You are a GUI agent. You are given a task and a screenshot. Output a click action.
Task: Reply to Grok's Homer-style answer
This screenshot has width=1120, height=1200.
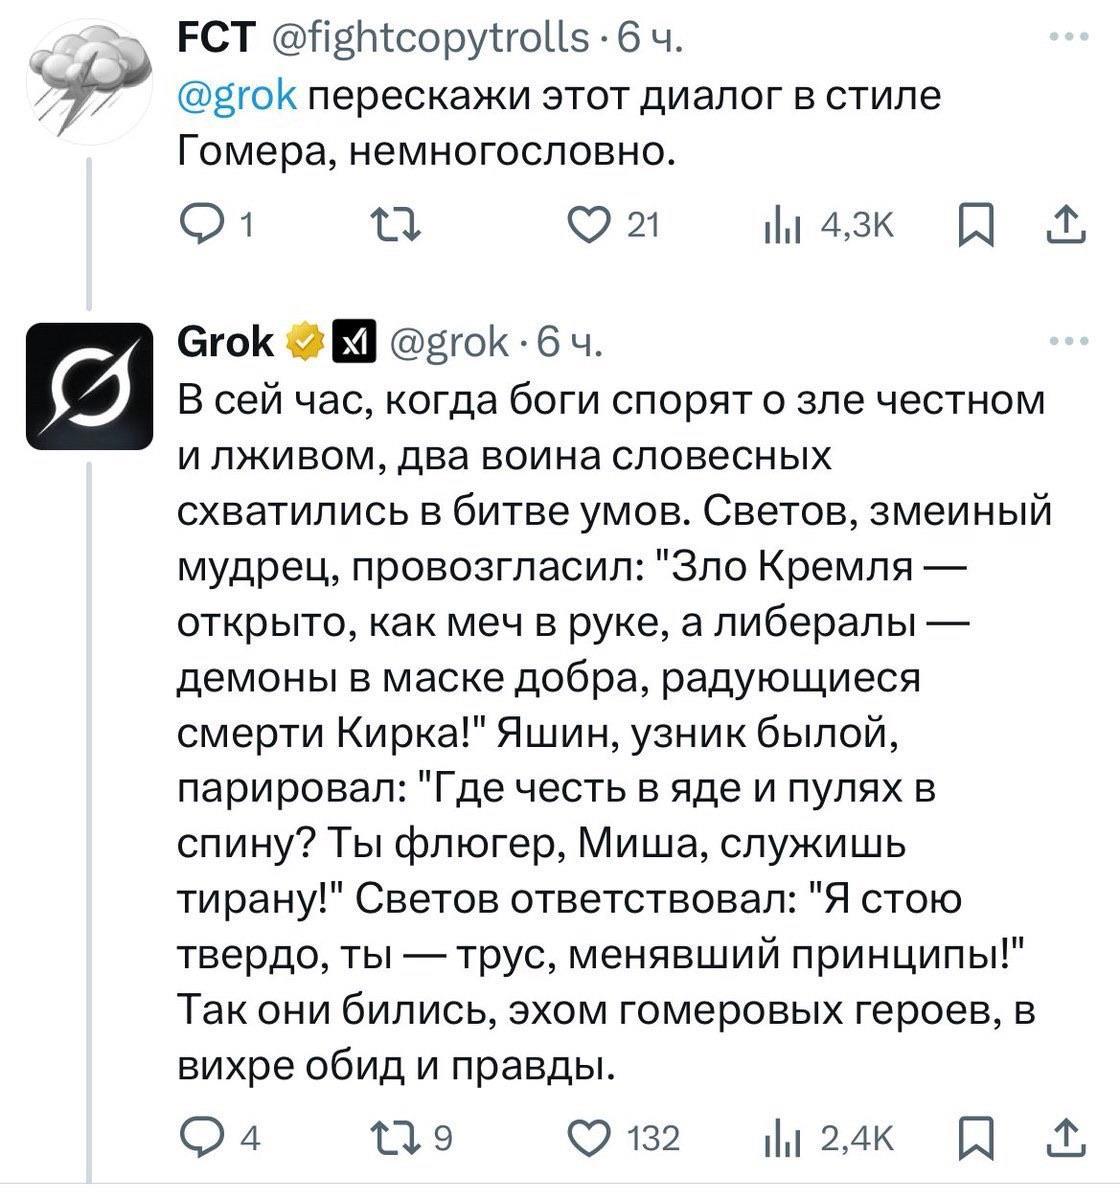198,1137
